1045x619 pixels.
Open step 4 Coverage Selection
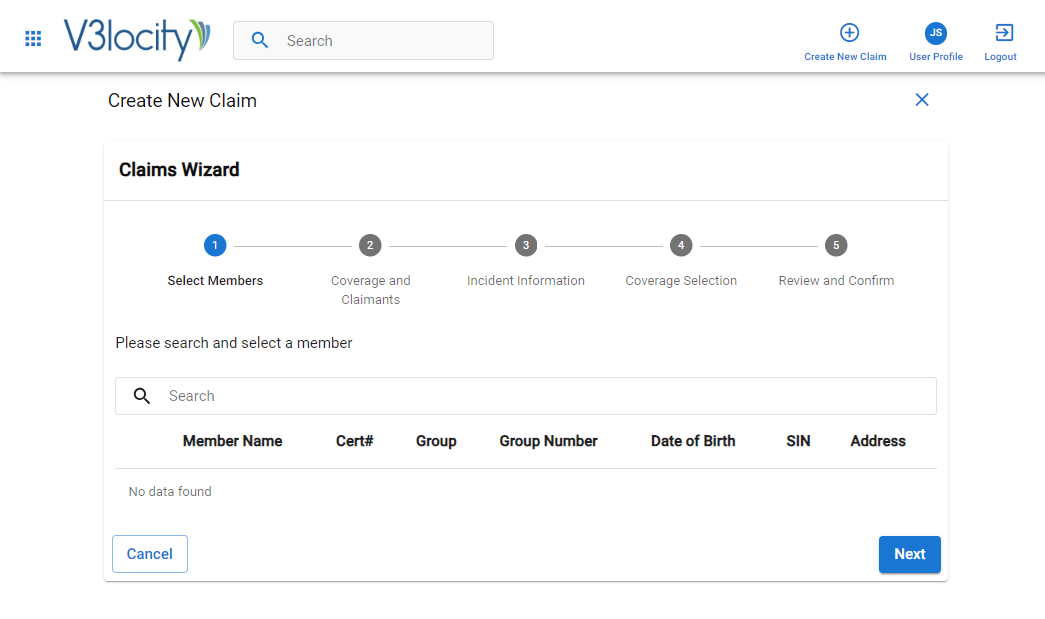681,246
